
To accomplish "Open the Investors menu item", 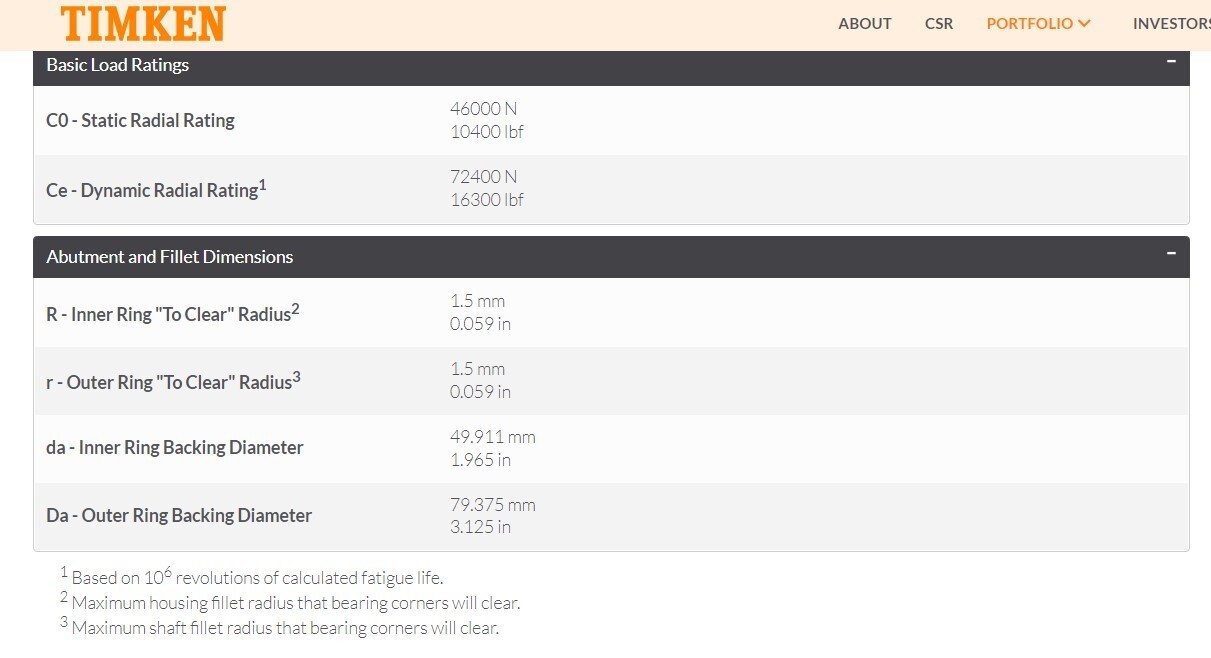I will click(1171, 23).
